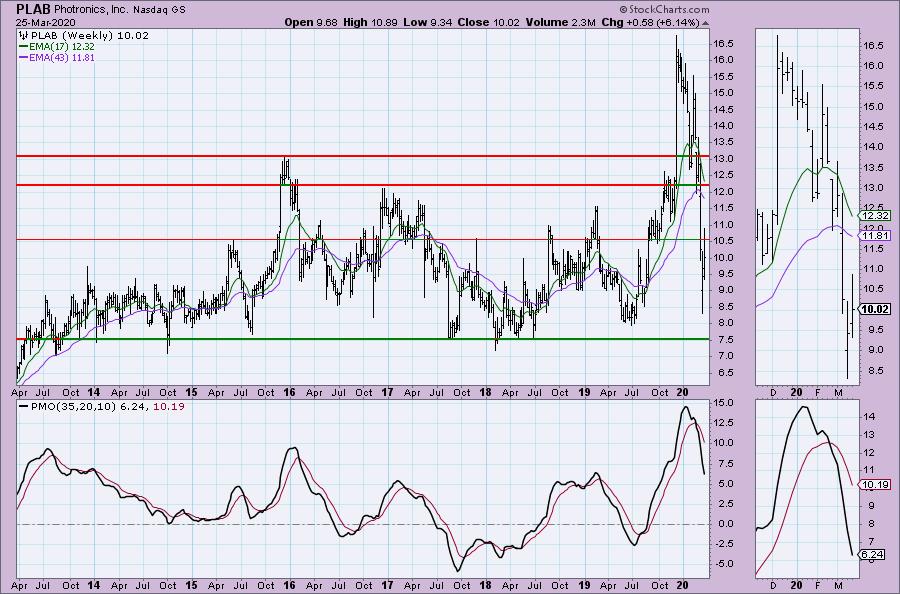Open the © StockCharts.com link
Viewport: 900px width, 594px height.
pos(664,9)
